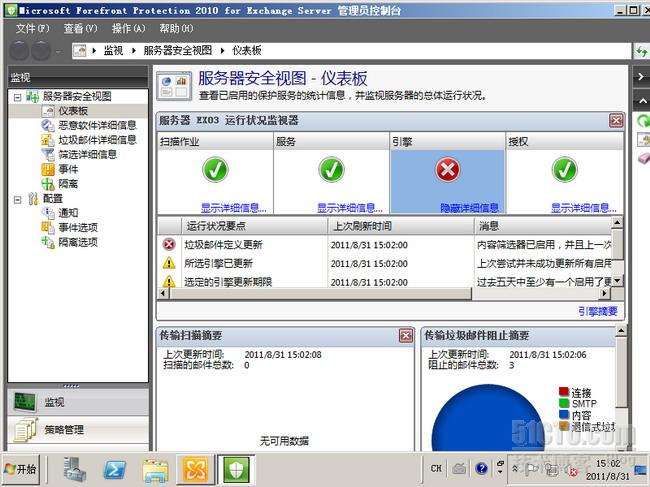Select the 选定的引擎更新期限 row
This screenshot has width=650, height=487.
[385, 281]
